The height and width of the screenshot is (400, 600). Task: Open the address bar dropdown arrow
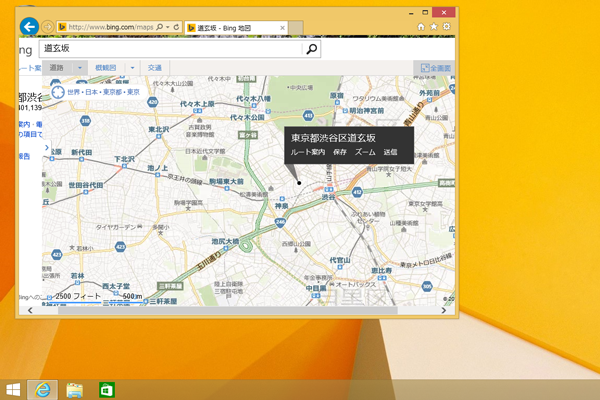click(x=168, y=27)
